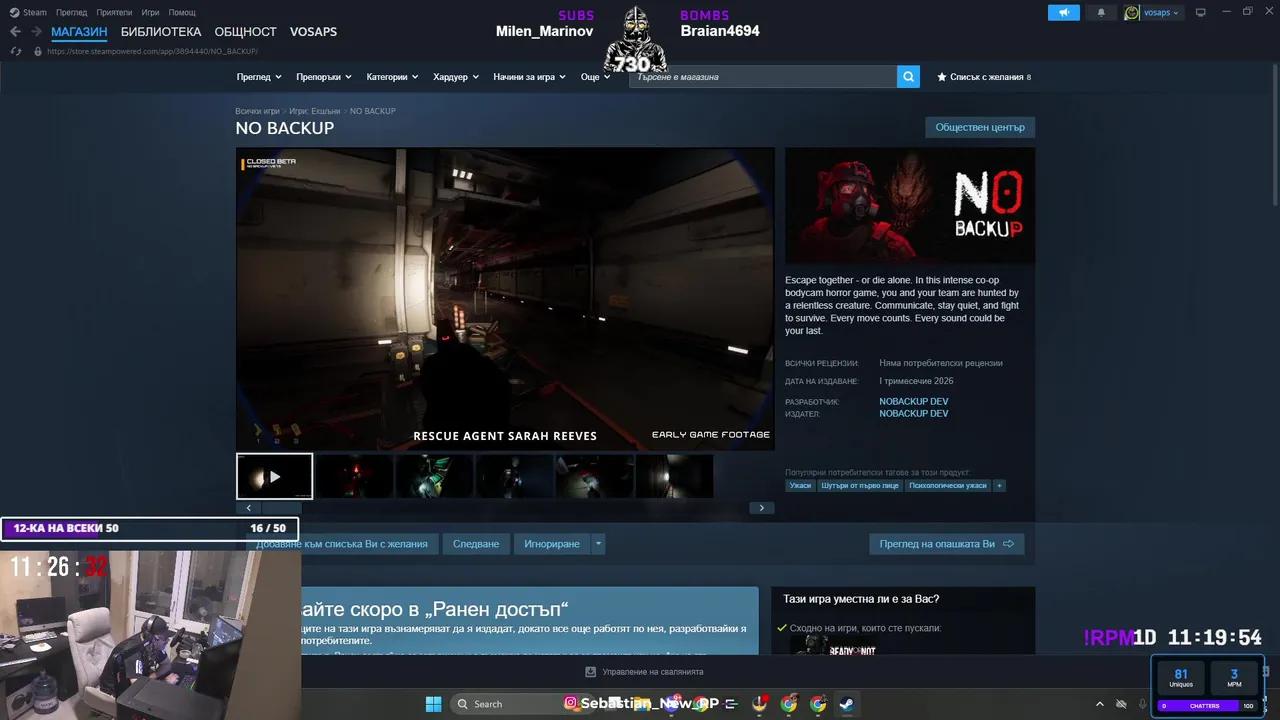Image resolution: width=1280 pixels, height=720 pixels.
Task: Enter Big Picture mode with the screen icon
Action: point(1200,12)
